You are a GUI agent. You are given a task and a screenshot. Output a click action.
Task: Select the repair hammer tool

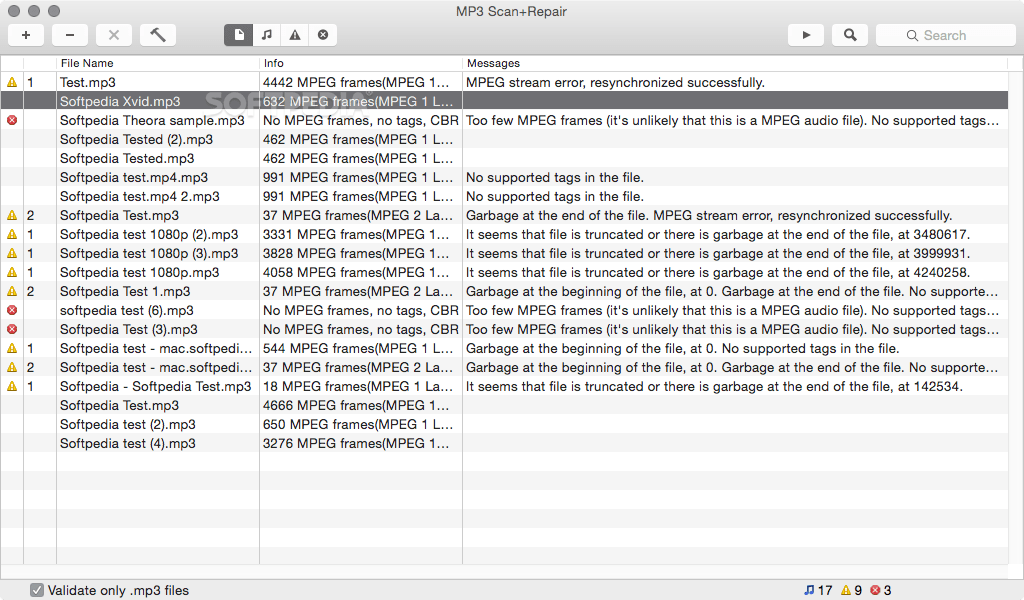click(157, 34)
